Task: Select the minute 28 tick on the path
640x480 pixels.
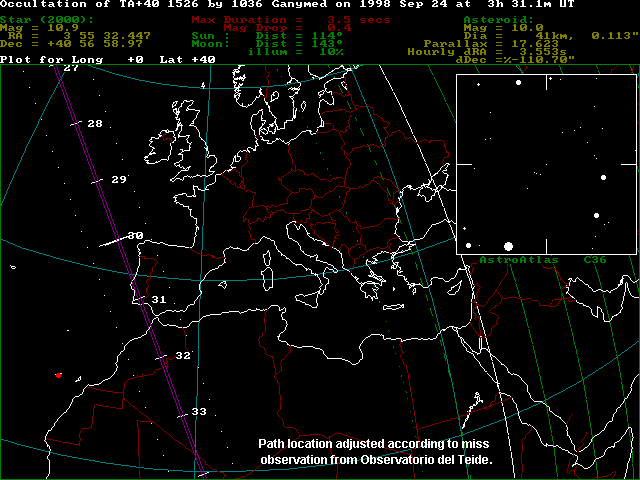Action: pyautogui.click(x=76, y=125)
